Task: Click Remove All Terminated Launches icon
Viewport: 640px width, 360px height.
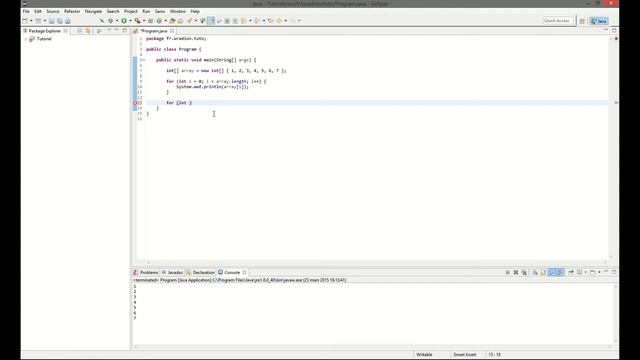Action: tap(524, 272)
